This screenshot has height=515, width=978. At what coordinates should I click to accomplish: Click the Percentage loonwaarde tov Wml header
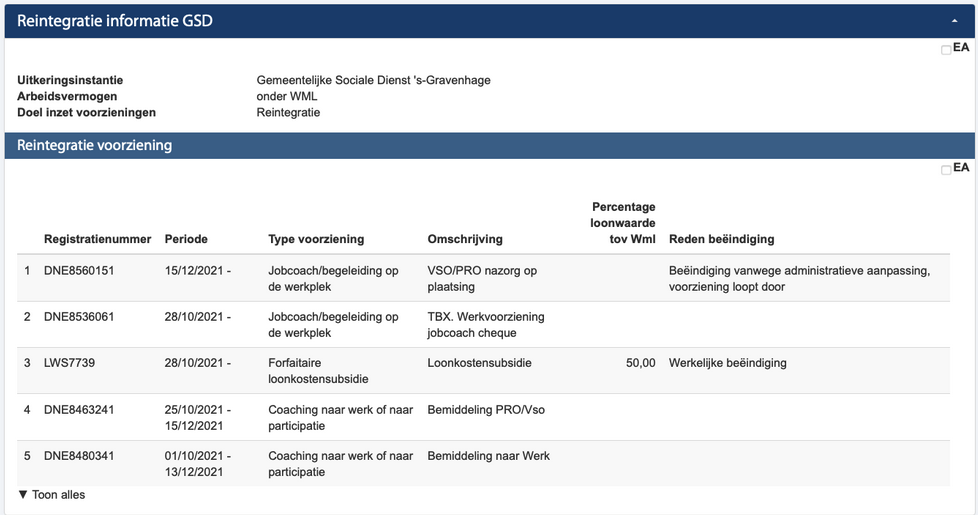[x=623, y=222]
